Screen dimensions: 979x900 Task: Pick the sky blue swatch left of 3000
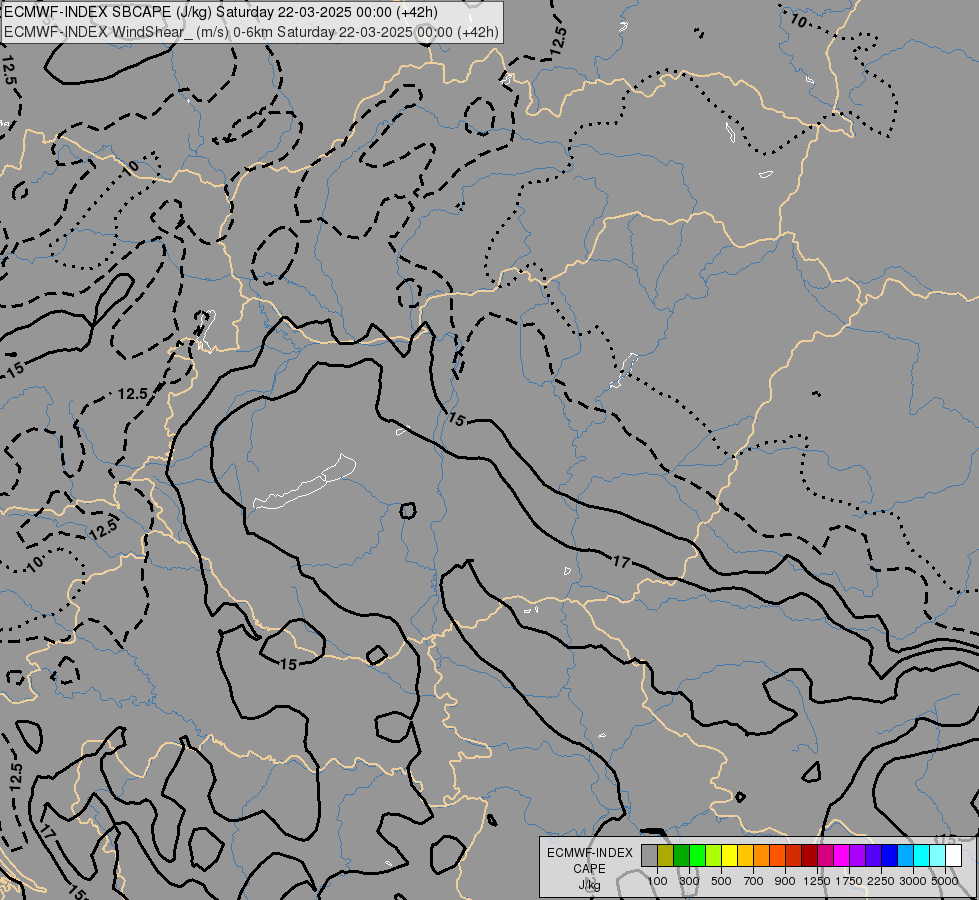(x=906, y=856)
